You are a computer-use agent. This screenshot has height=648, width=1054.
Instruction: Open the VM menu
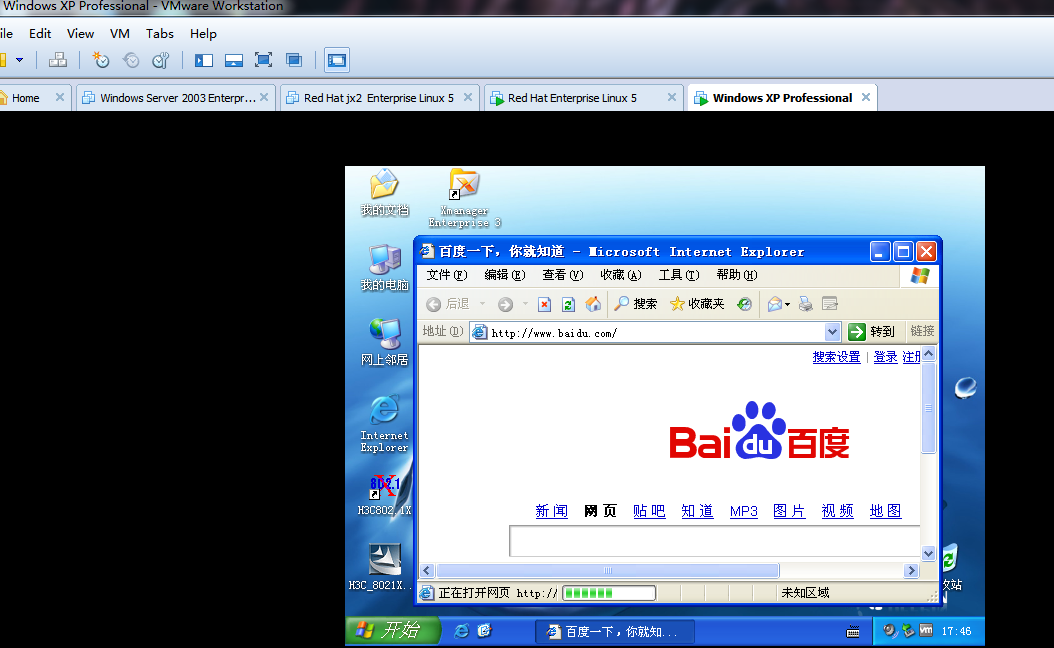coord(120,34)
